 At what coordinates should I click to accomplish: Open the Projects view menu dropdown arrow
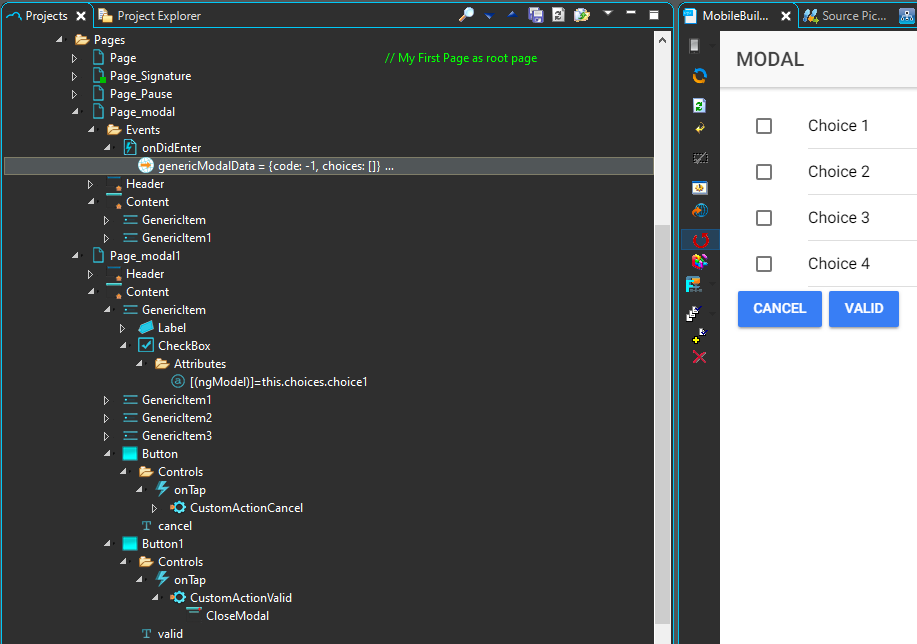click(x=607, y=14)
